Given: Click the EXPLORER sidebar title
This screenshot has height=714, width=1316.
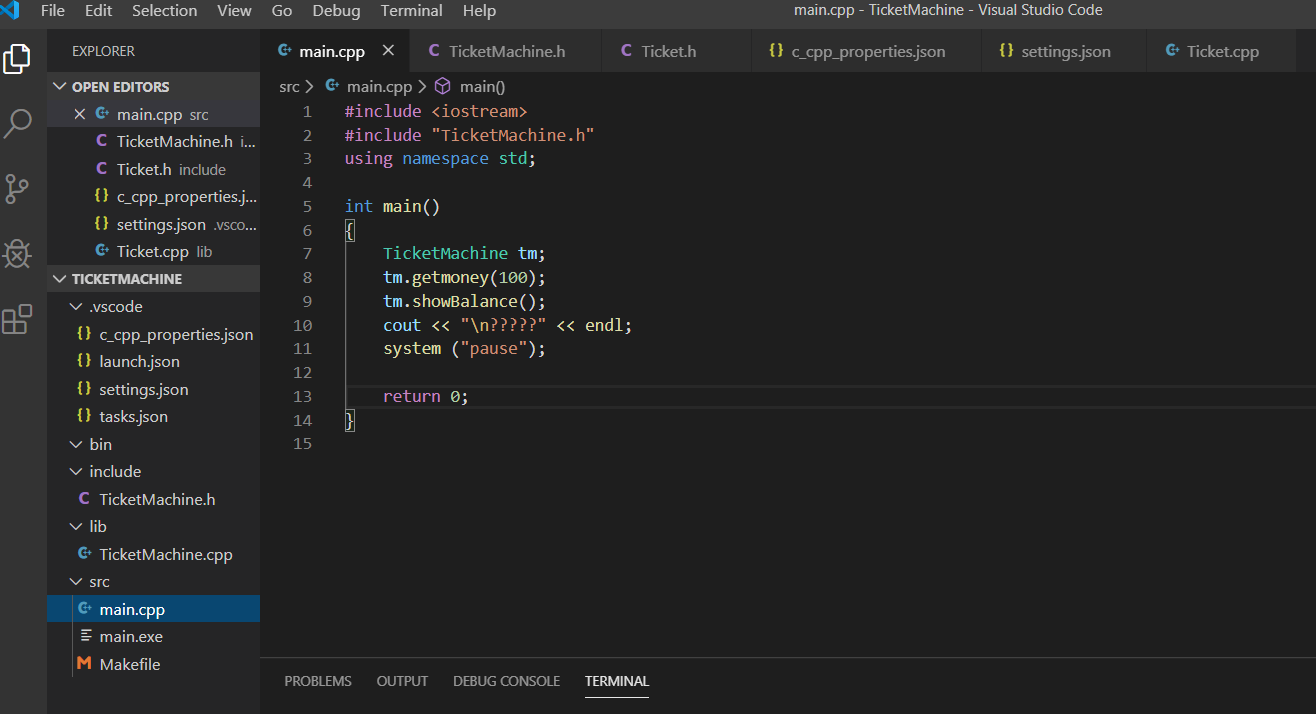Looking at the screenshot, I should 103,51.
